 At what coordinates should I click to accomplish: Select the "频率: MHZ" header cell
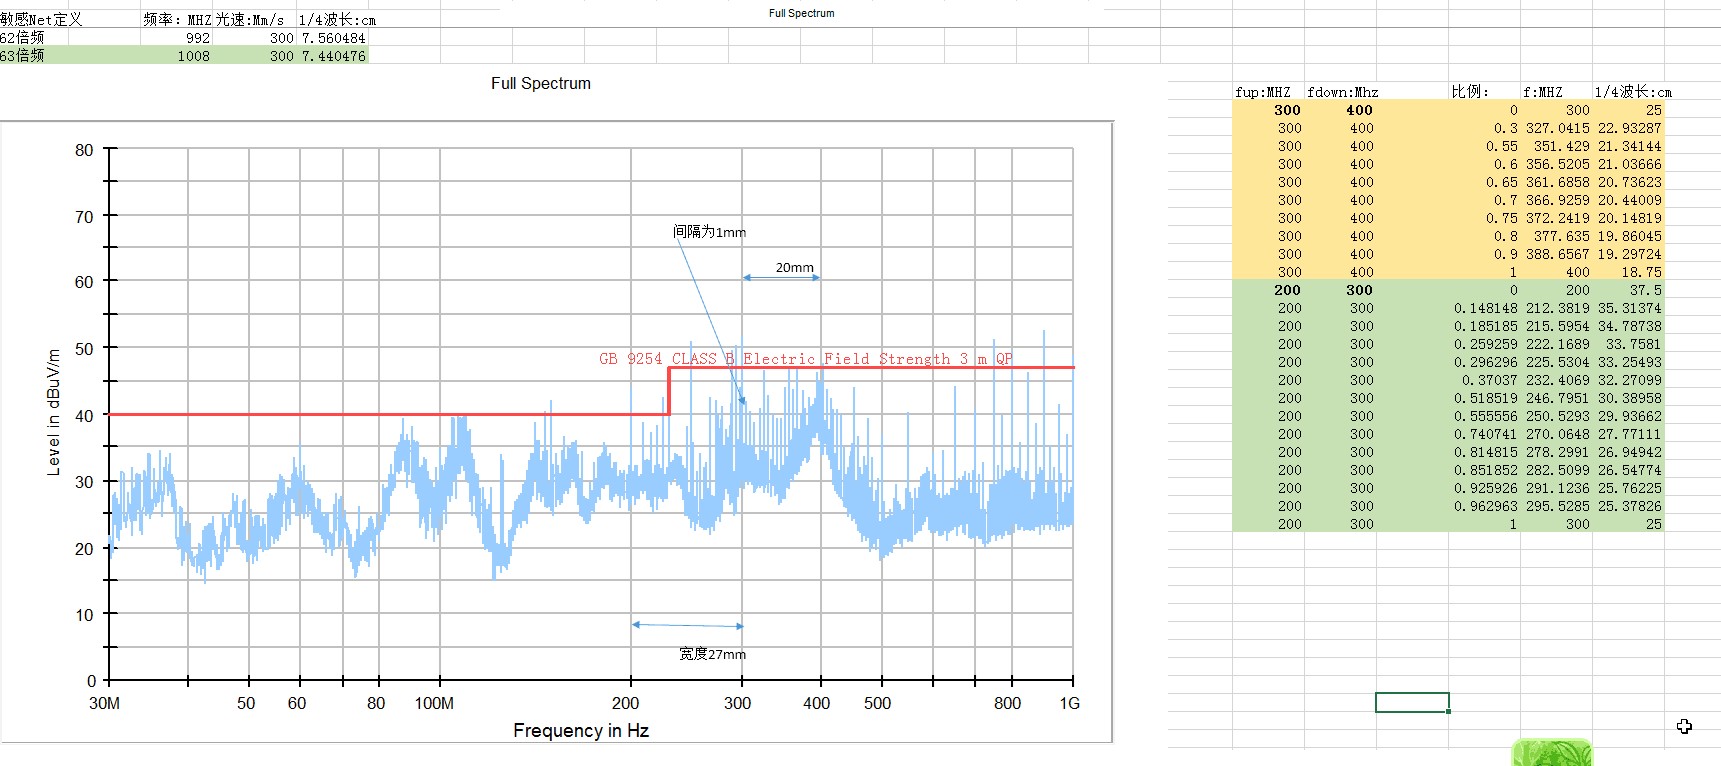177,20
